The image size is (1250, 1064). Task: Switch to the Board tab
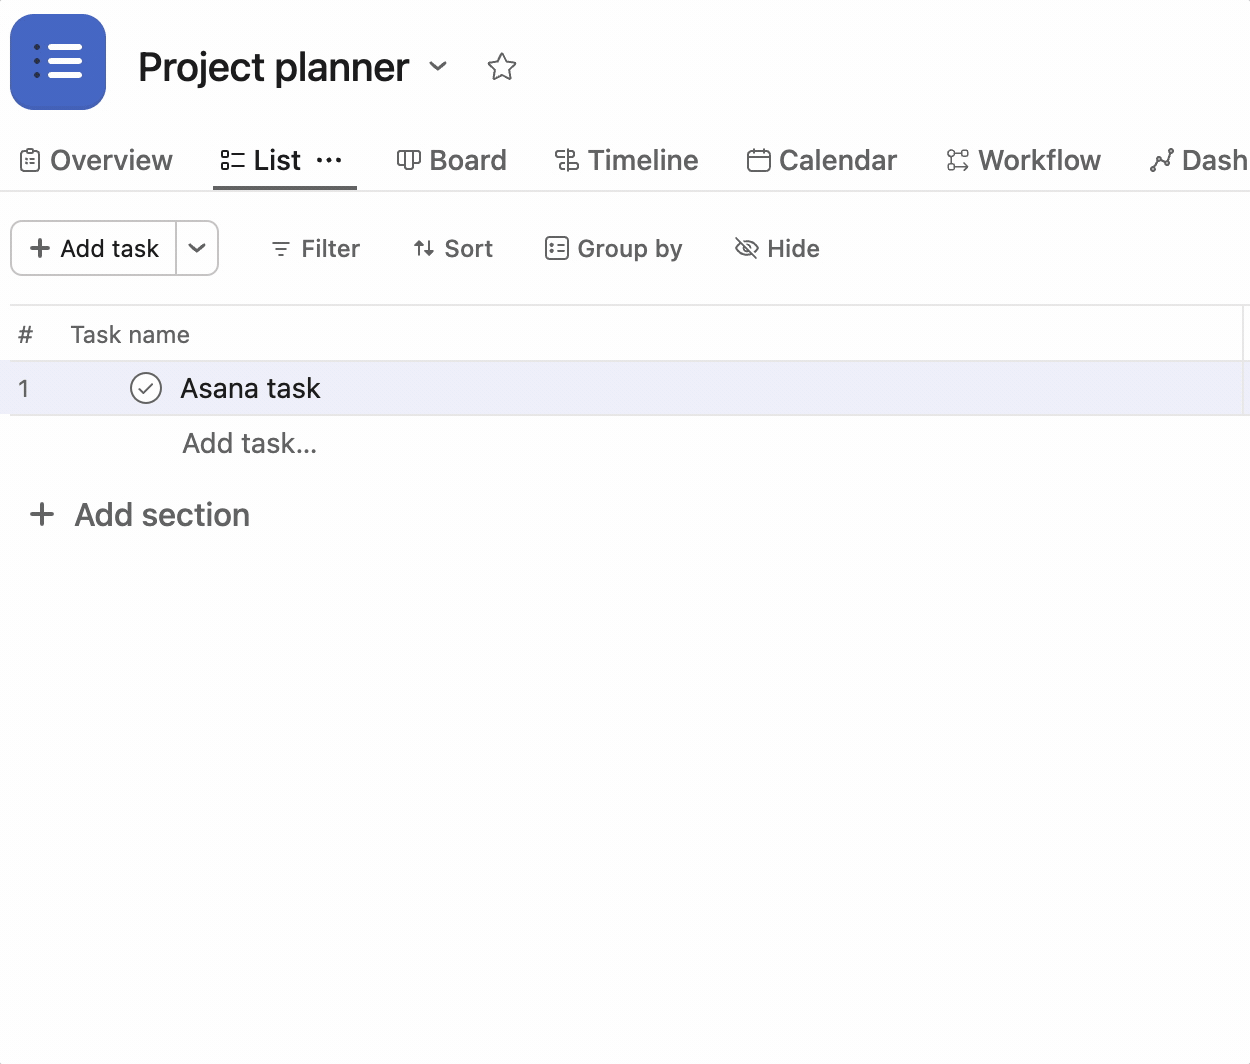click(x=452, y=160)
